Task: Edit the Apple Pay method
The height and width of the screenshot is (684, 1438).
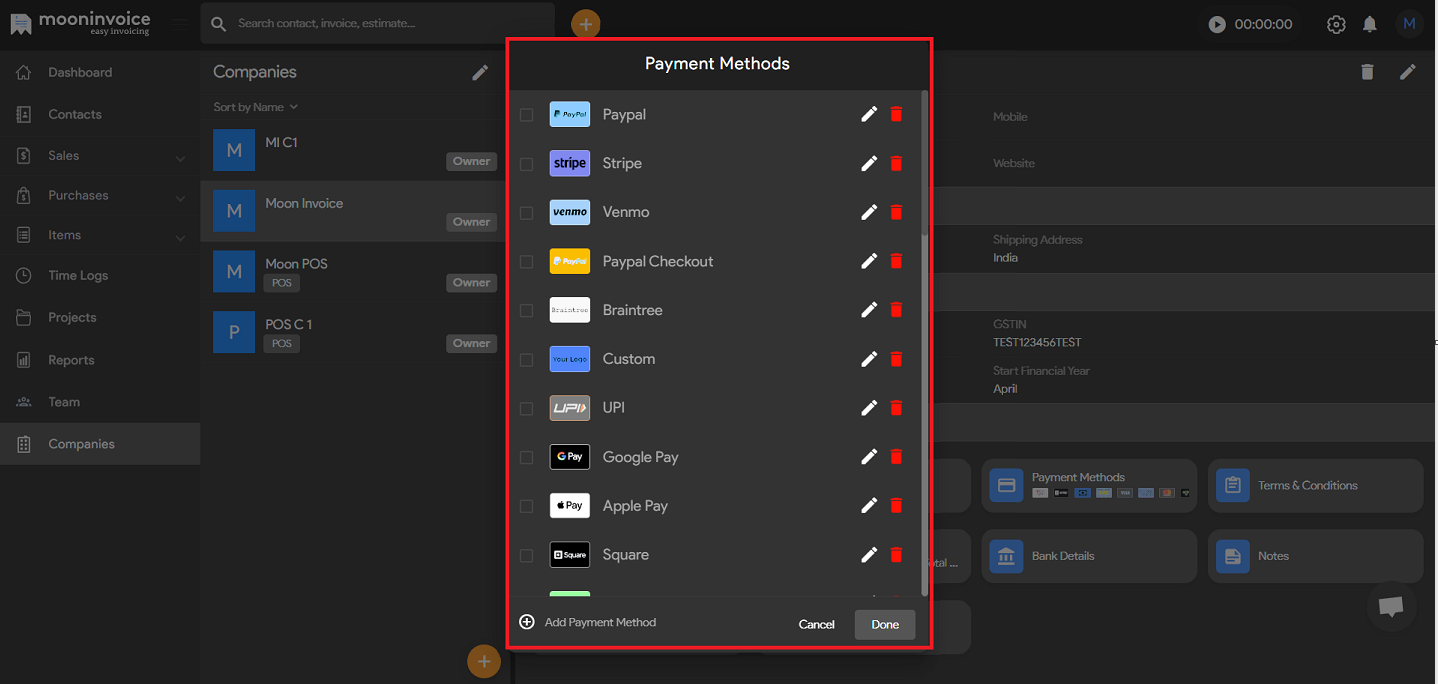Action: click(869, 506)
